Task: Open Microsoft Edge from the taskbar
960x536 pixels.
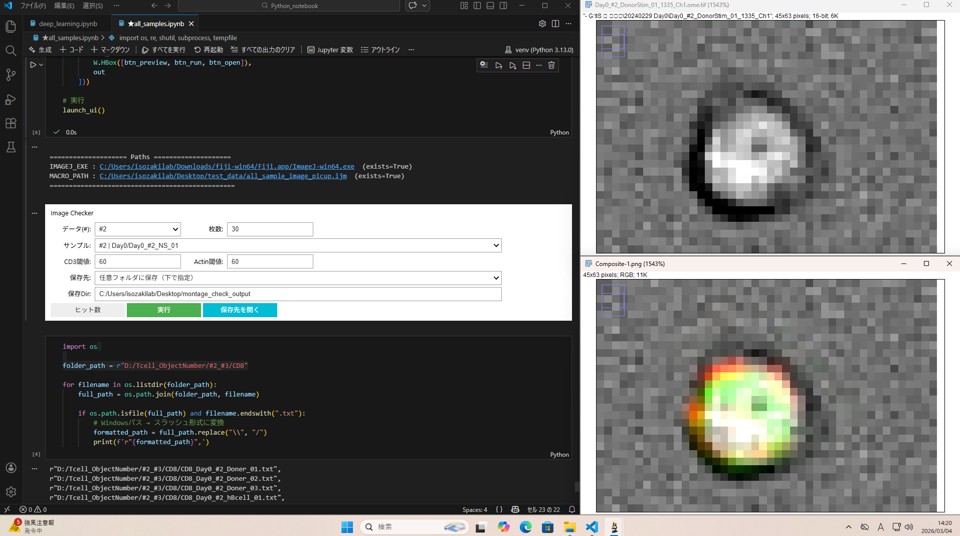Action: pos(525,527)
